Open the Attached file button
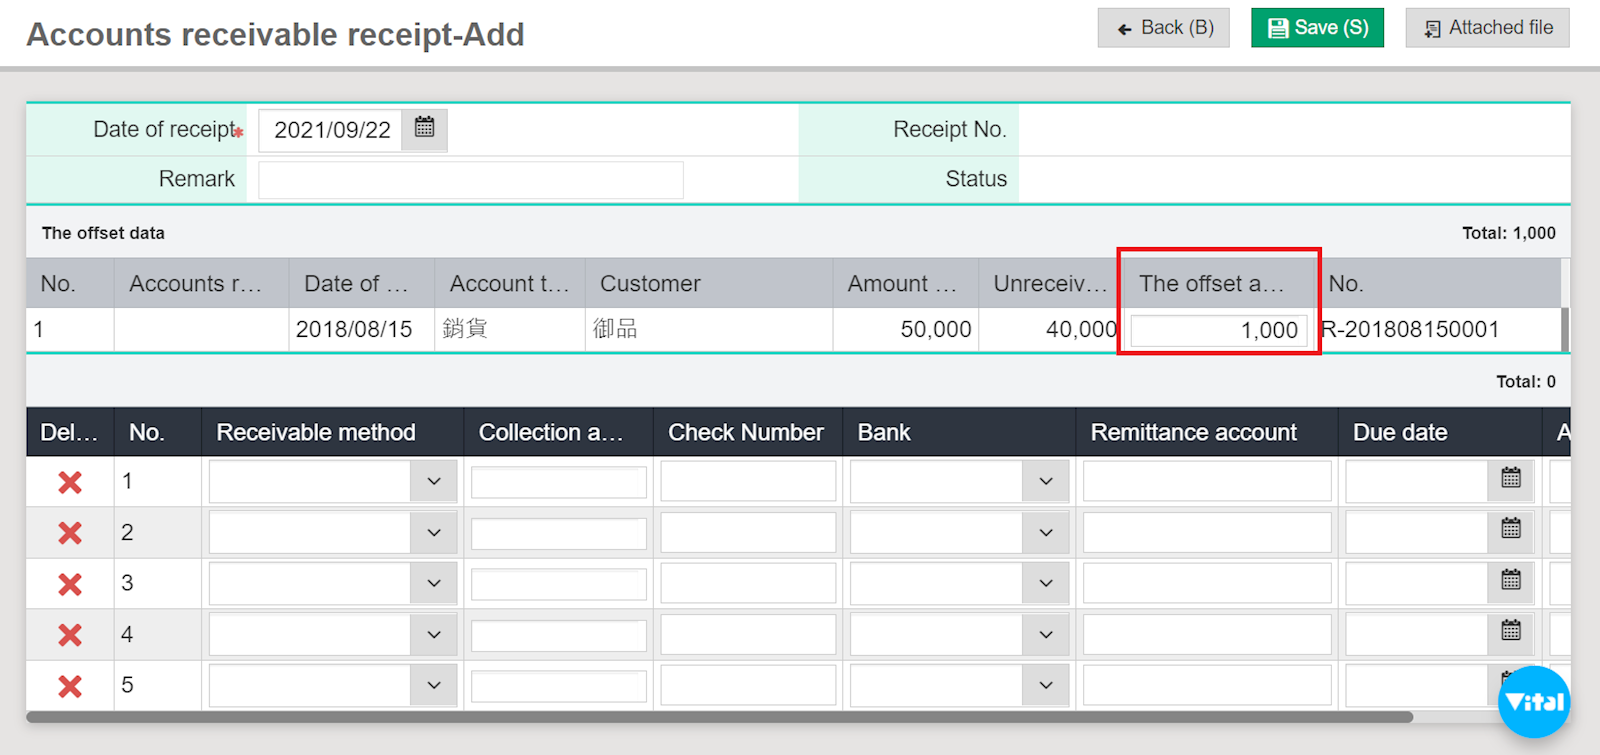The image size is (1600, 755). tap(1487, 28)
